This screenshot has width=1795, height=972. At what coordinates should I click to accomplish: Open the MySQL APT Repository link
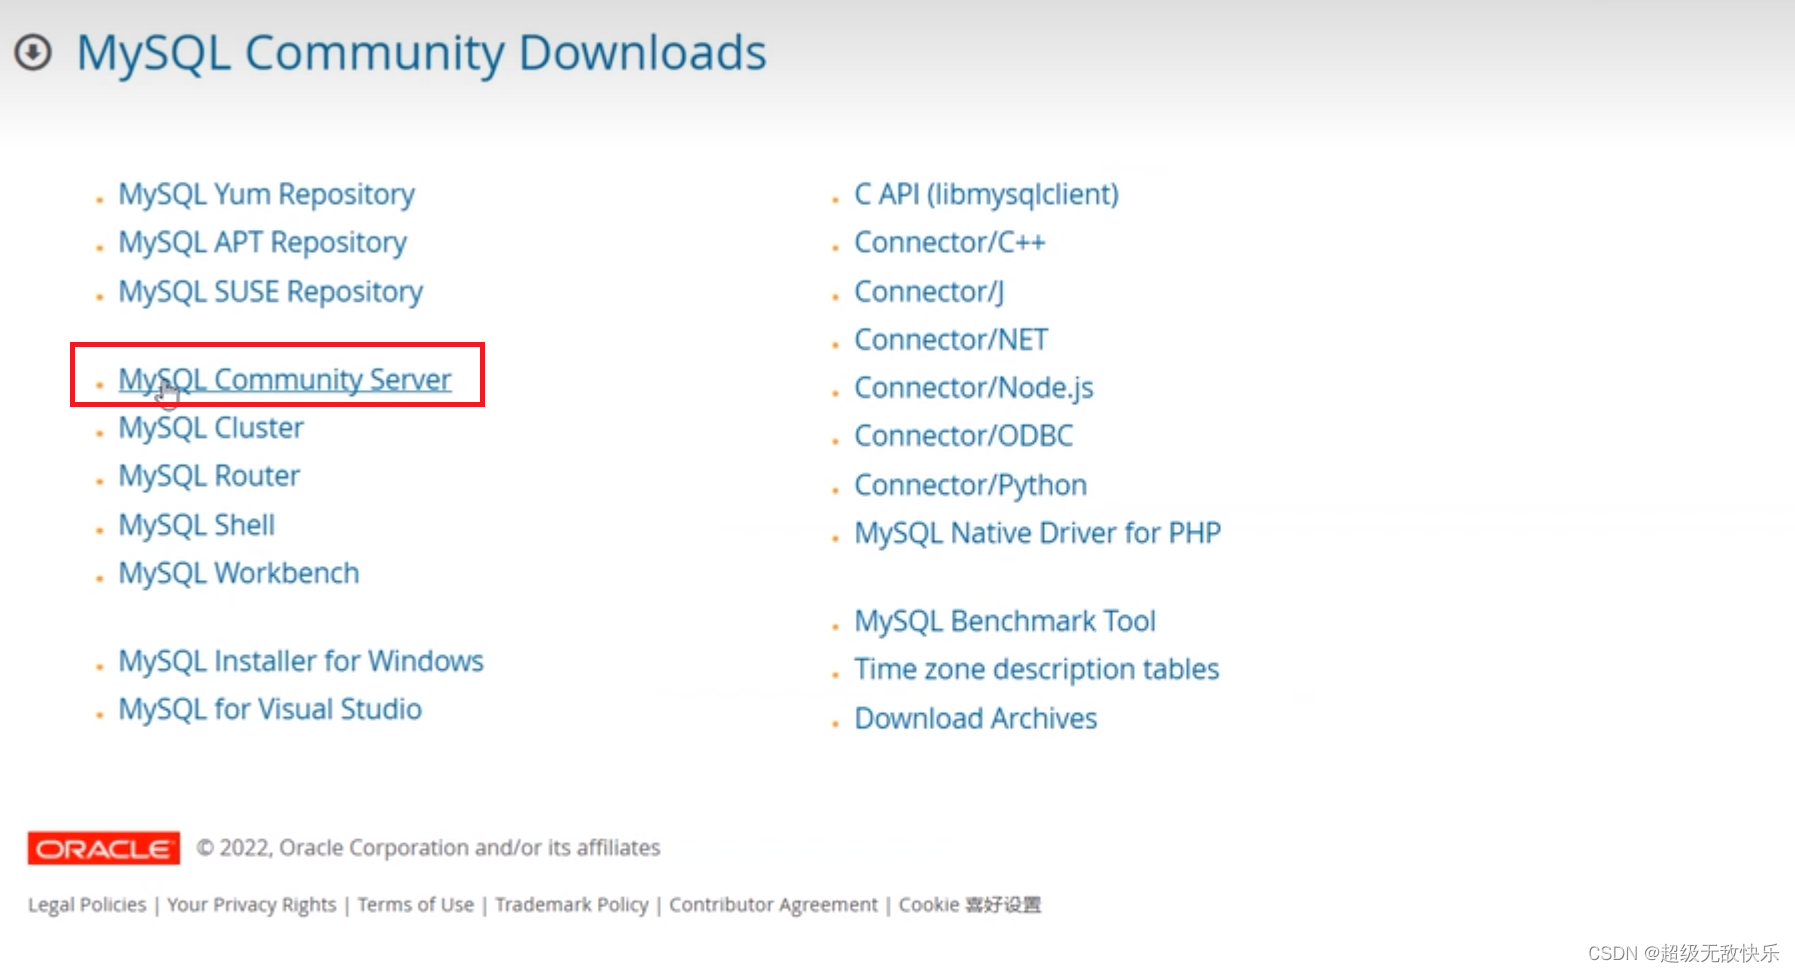[262, 242]
